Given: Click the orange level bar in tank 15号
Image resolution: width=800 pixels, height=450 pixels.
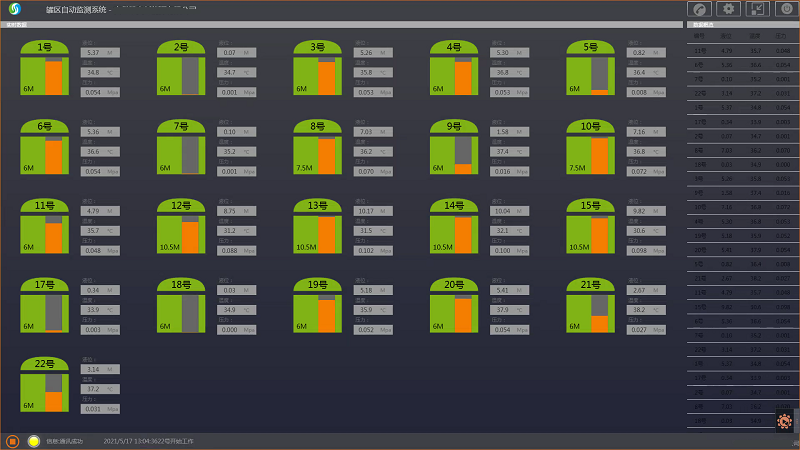Looking at the screenshot, I should 600,236.
